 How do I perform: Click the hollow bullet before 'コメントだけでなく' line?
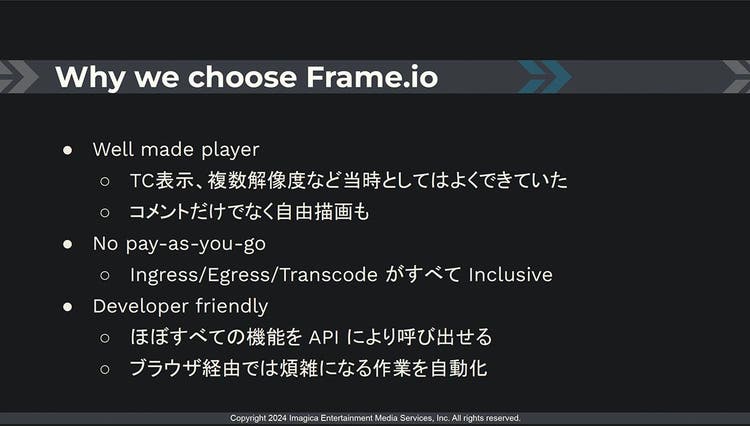pos(105,213)
